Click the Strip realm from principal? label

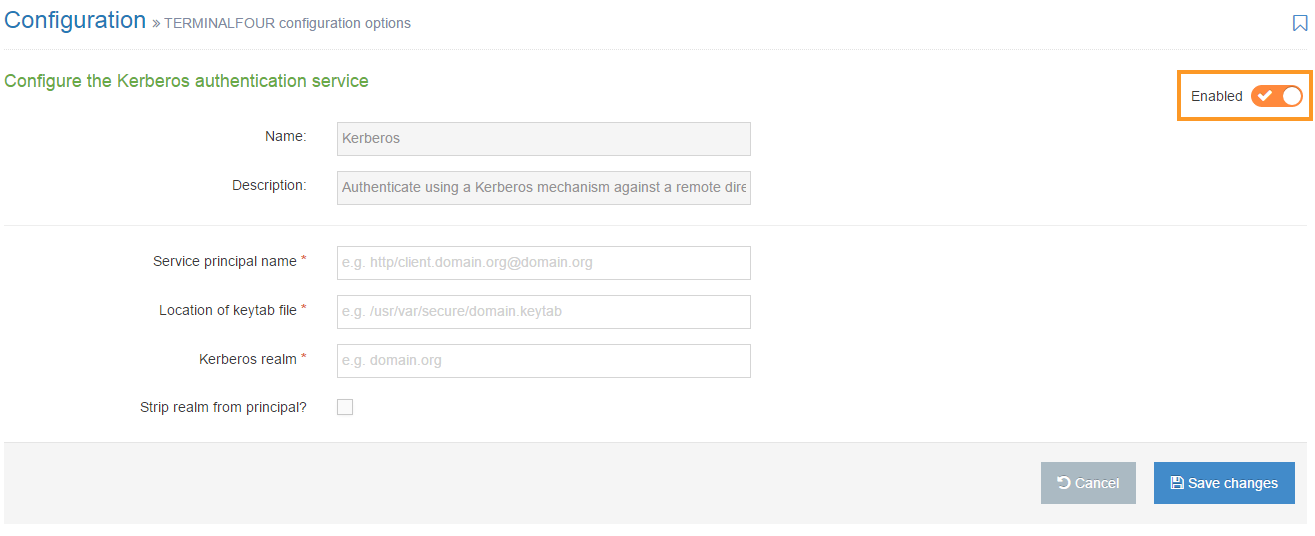tap(223, 407)
